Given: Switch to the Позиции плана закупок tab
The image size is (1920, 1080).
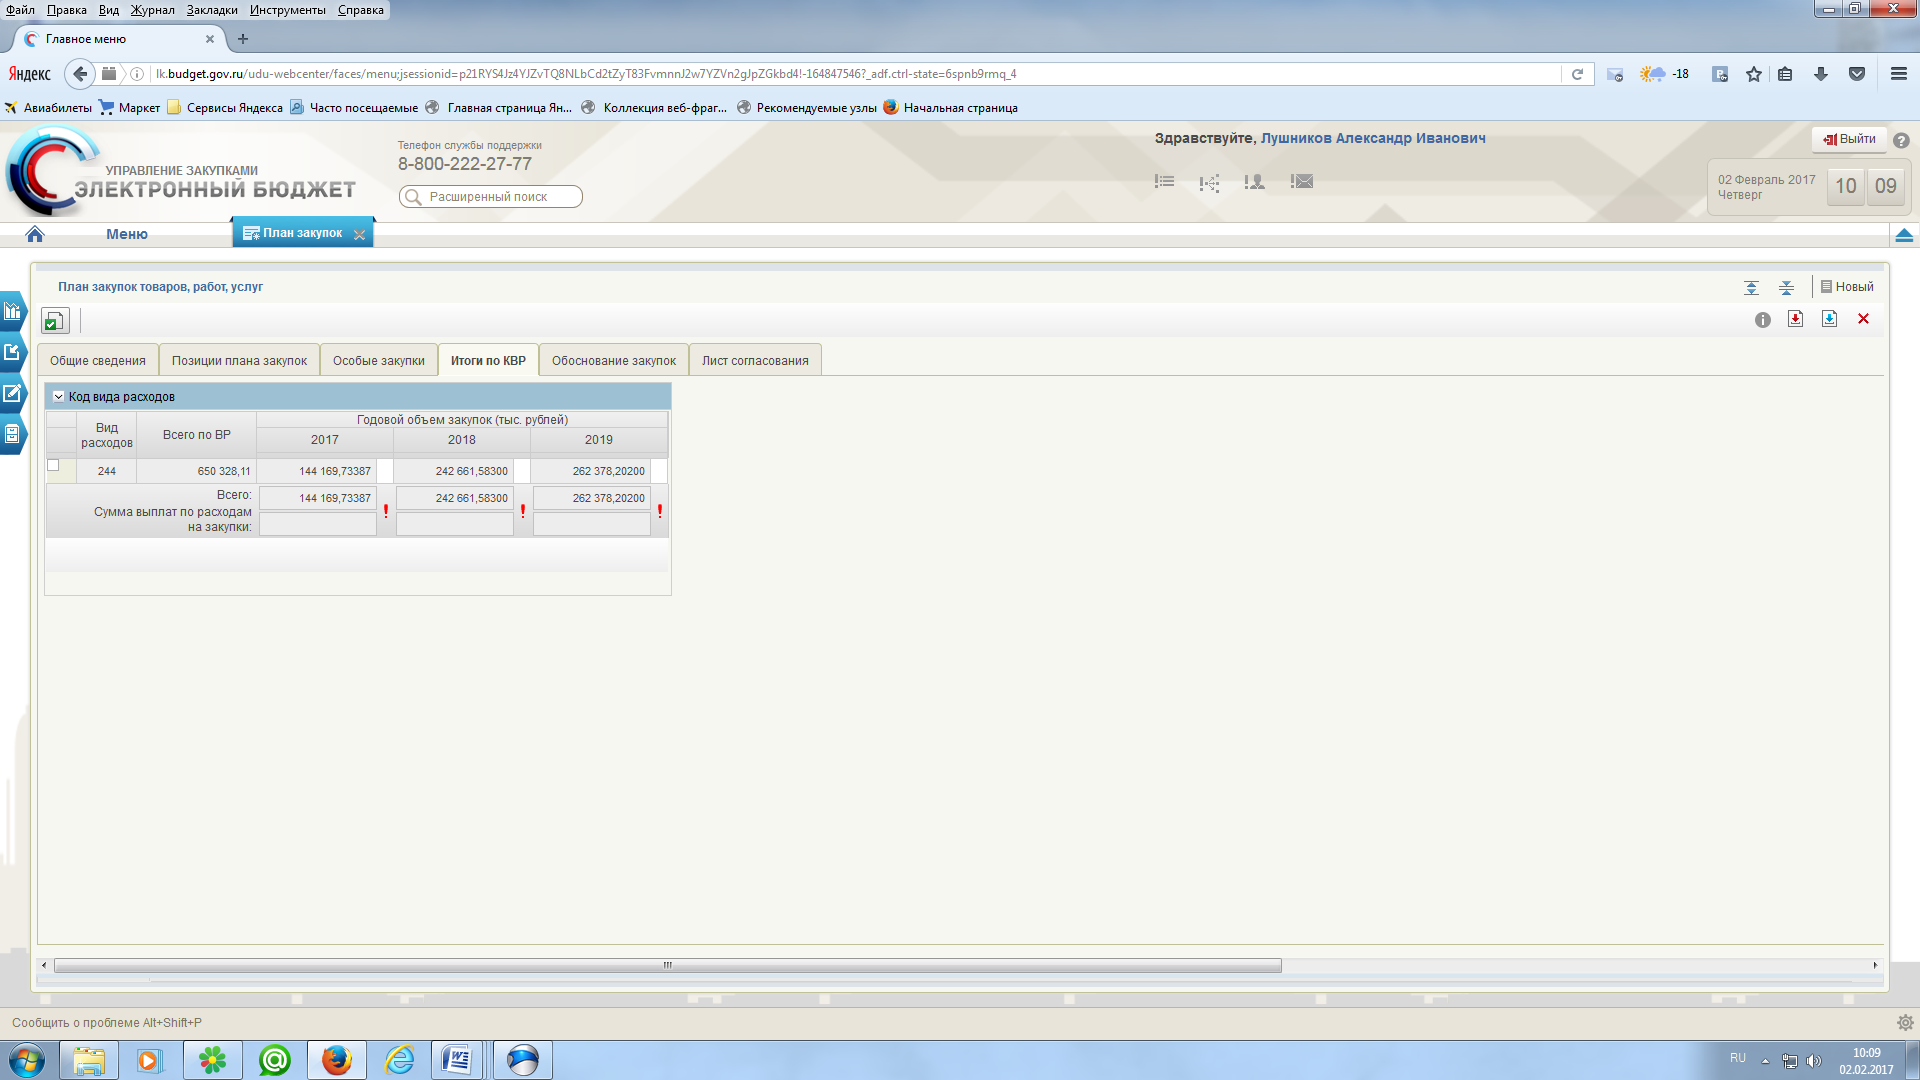Looking at the screenshot, I should pyautogui.click(x=239, y=361).
